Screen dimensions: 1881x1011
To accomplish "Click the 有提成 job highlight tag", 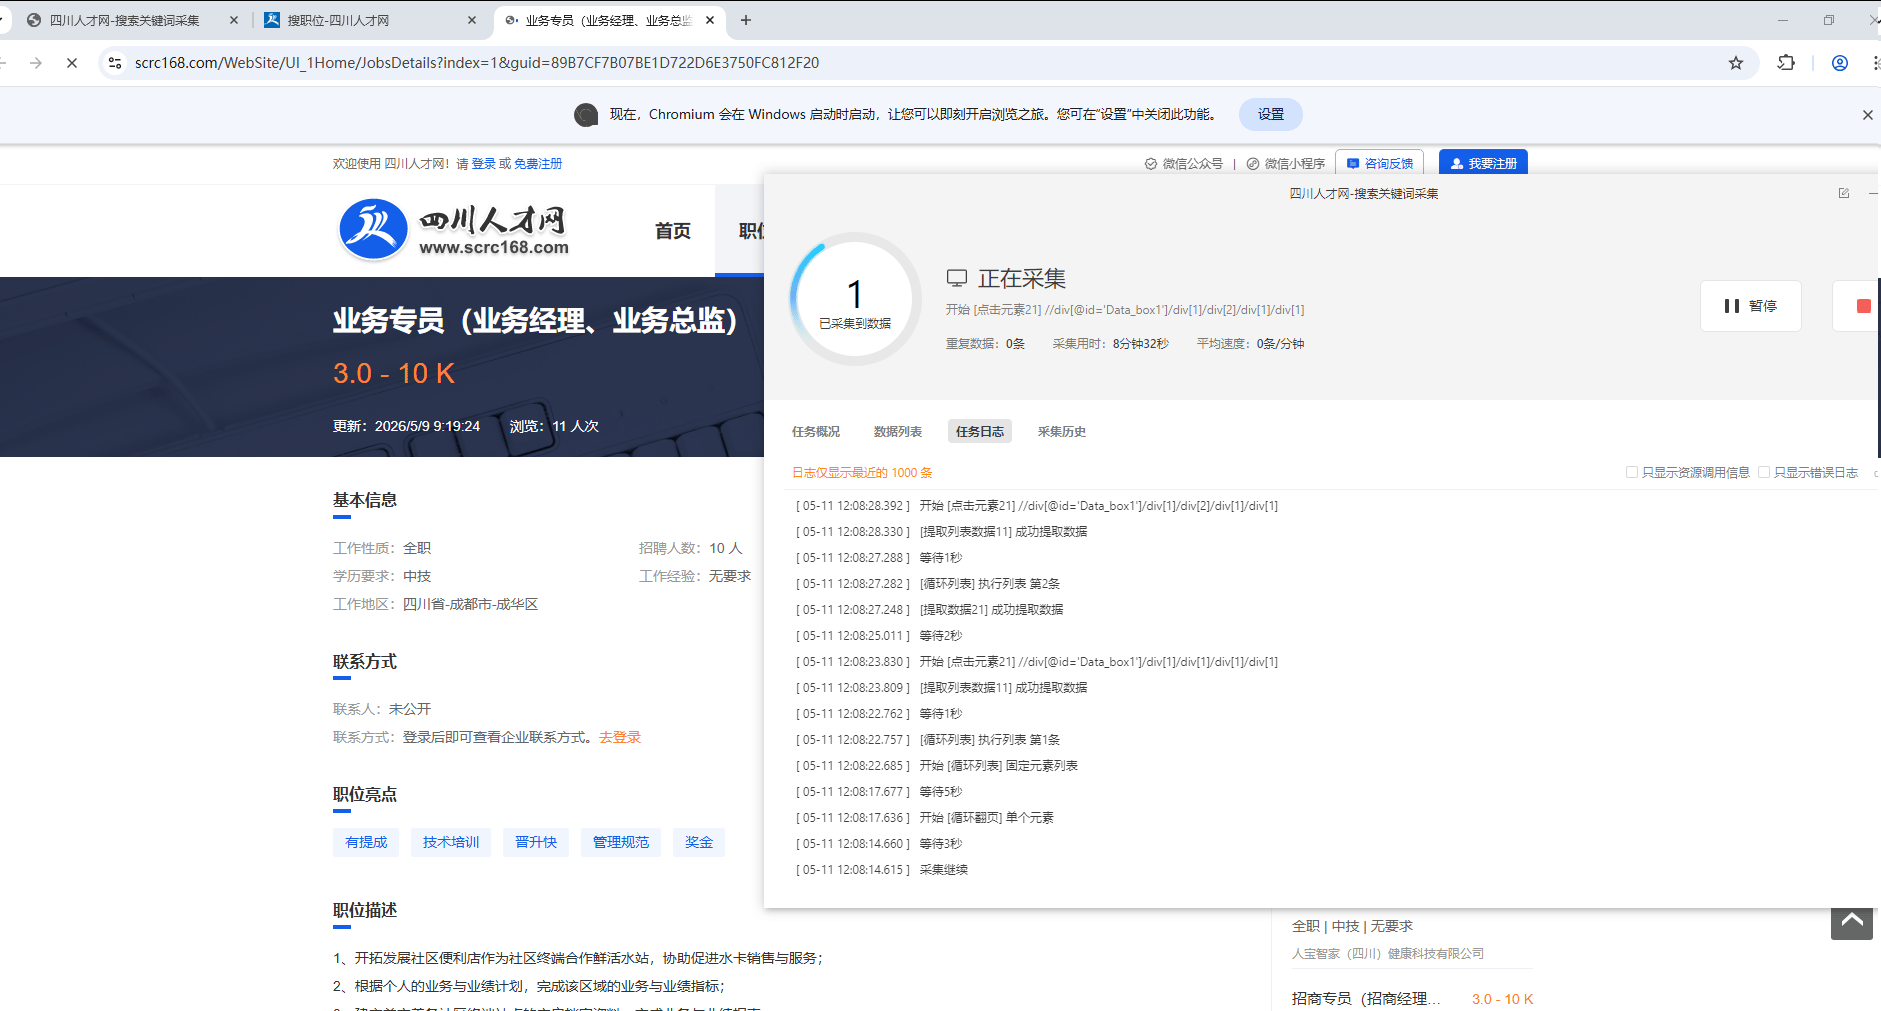I will tap(366, 842).
